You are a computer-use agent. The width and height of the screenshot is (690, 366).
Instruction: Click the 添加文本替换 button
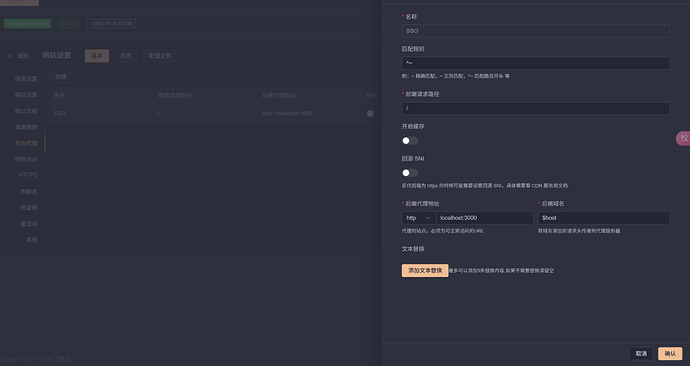[x=425, y=271]
